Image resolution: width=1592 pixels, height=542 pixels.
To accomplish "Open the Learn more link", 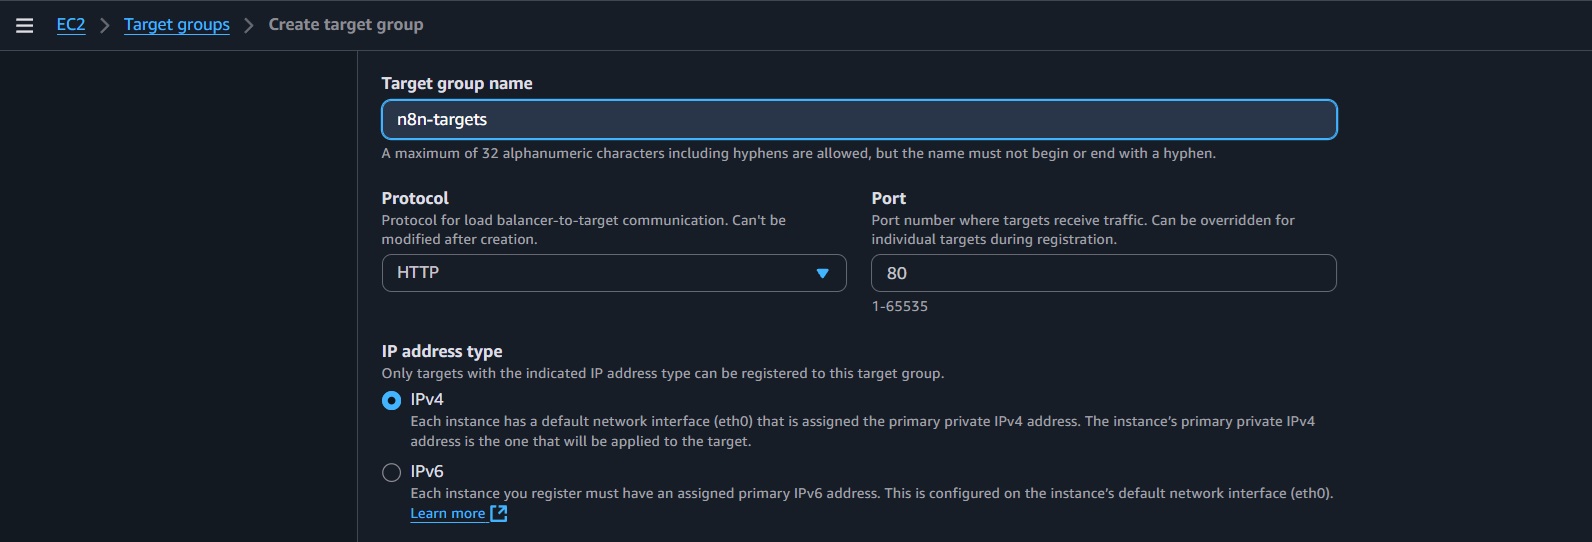I will coord(447,513).
